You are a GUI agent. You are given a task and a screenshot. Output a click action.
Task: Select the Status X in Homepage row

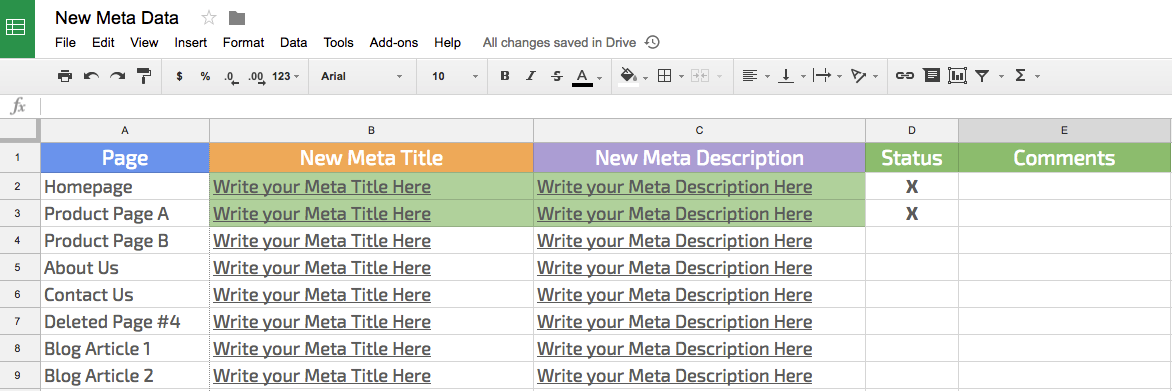coord(912,187)
